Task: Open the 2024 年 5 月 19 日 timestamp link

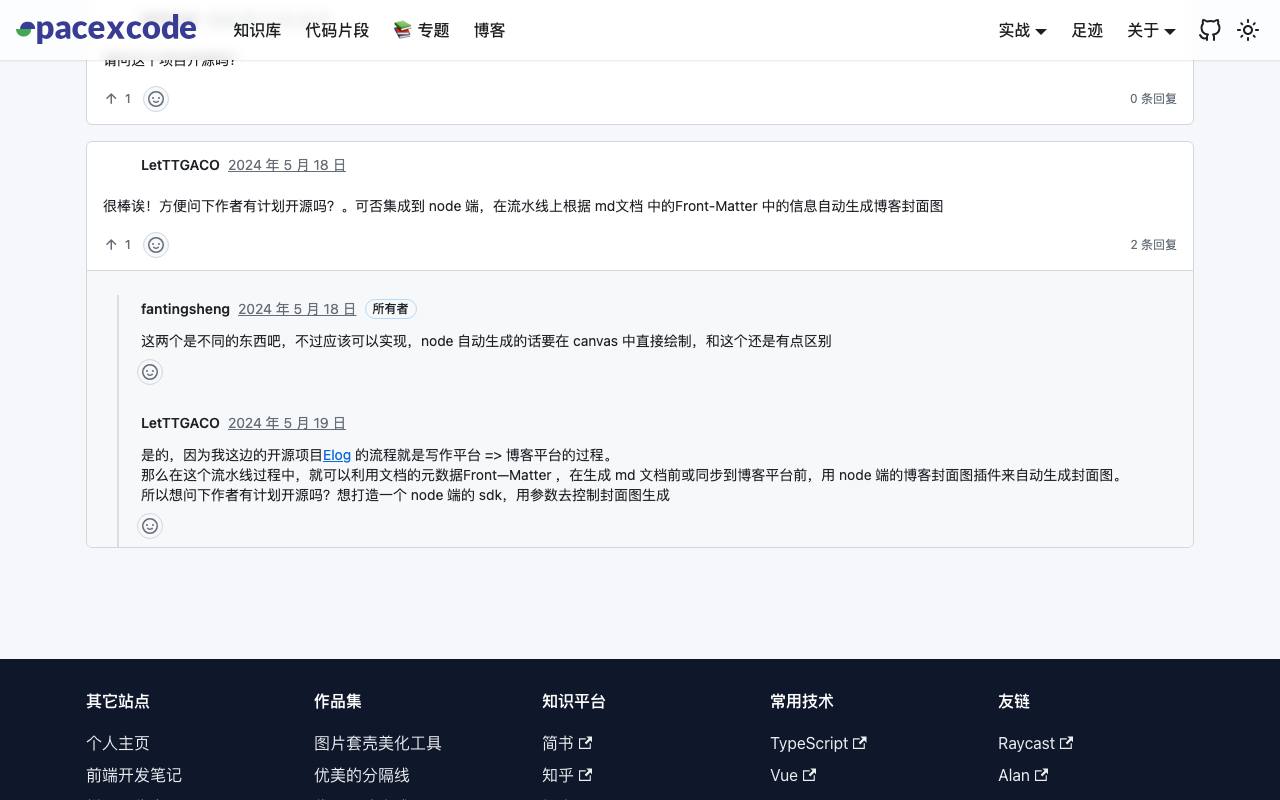Action: [x=287, y=423]
